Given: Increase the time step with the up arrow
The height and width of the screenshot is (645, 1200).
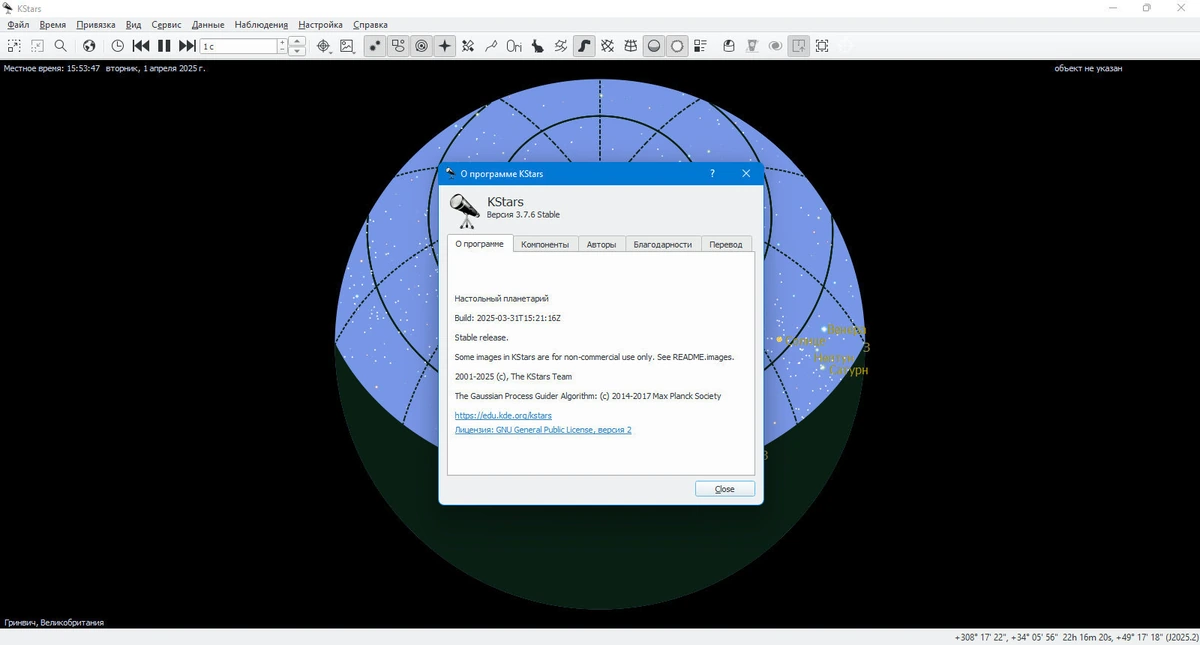Looking at the screenshot, I should (298, 42).
